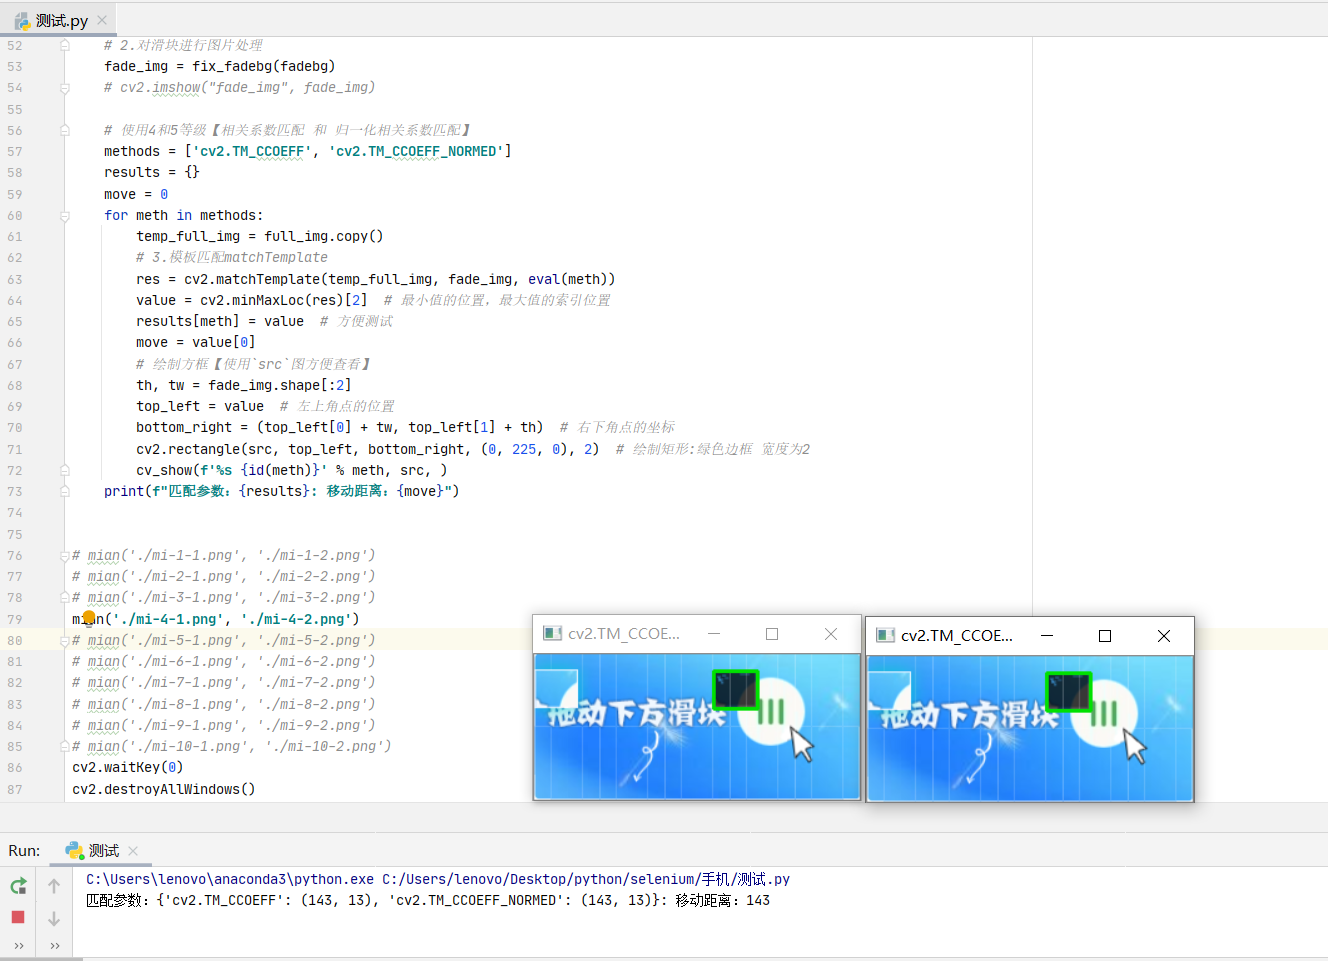This screenshot has height=961, width=1328.
Task: Click the captcha image in the right cv2 window
Action: 1030,728
